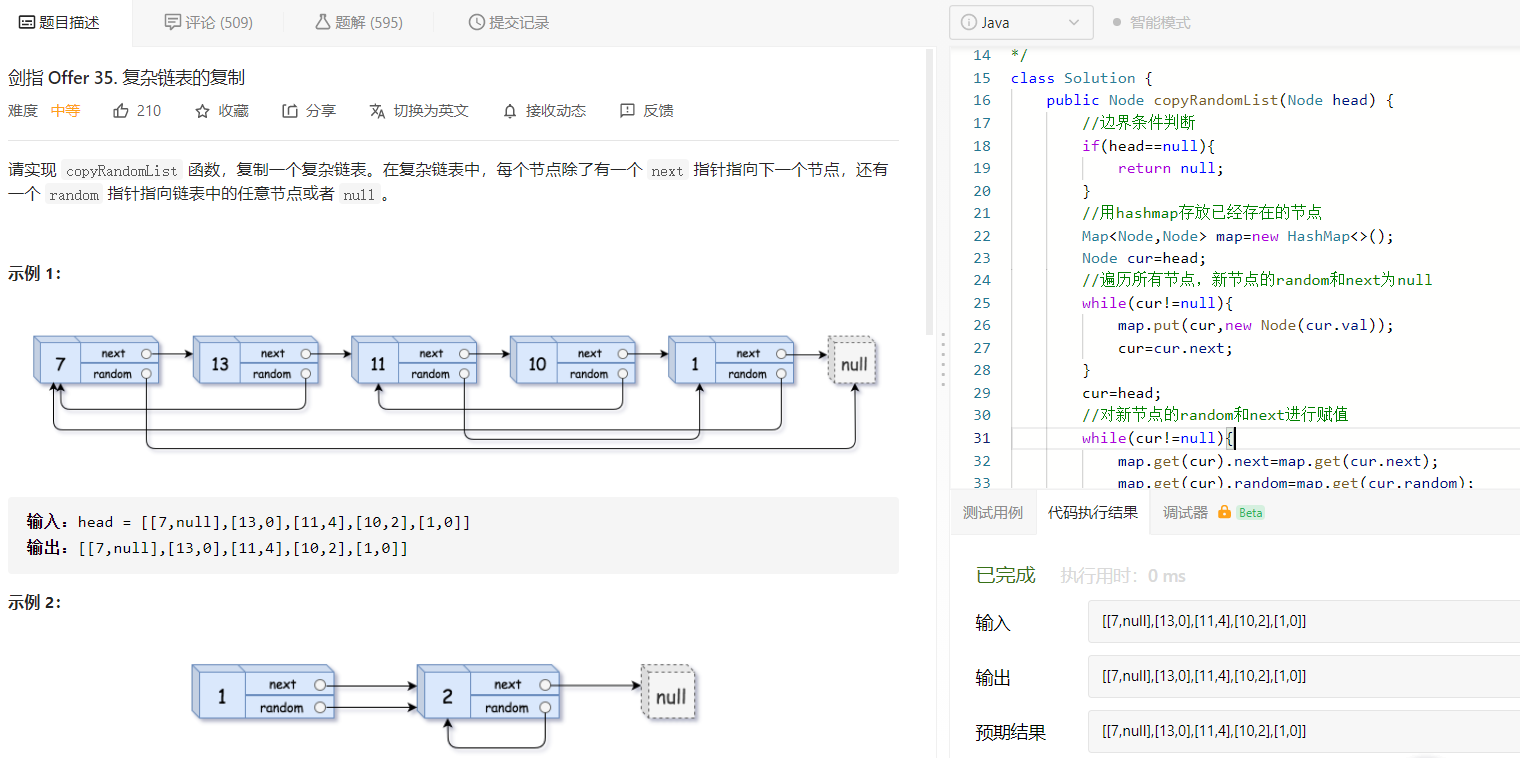Click the 已完成 status text
Viewport: 1520px width, 758px height.
[x=1005, y=575]
